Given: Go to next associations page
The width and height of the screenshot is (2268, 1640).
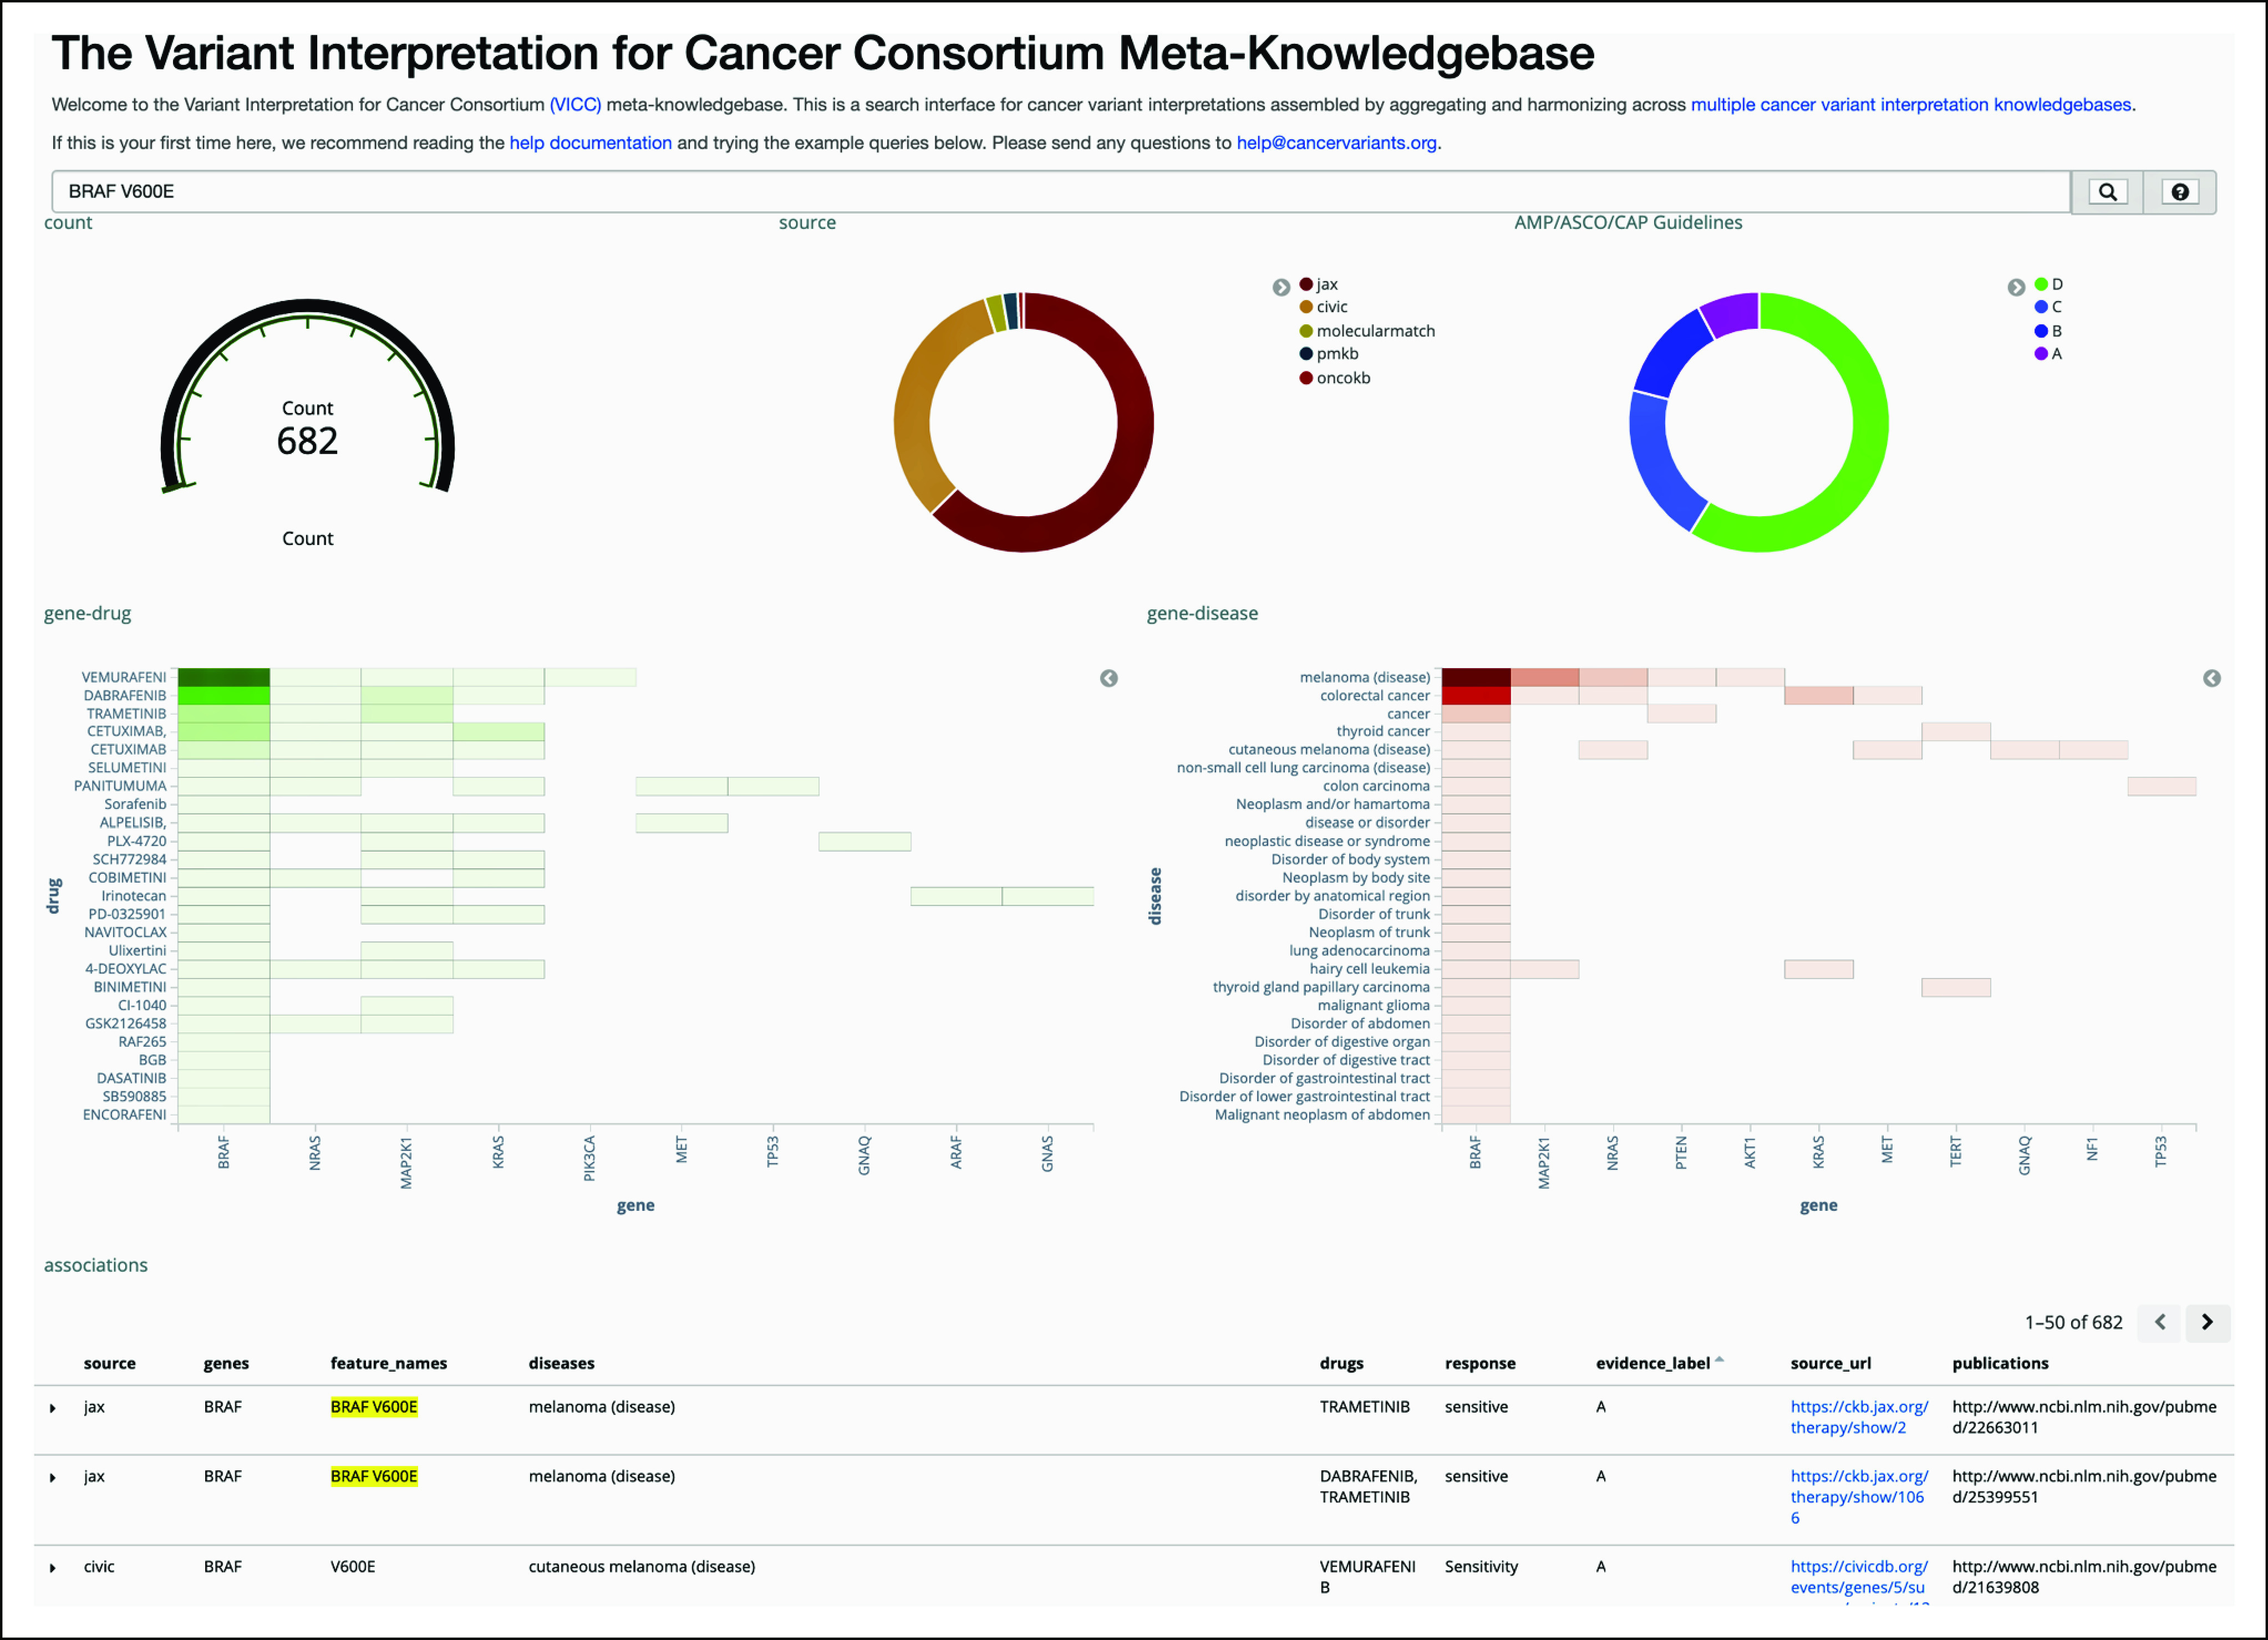Looking at the screenshot, I should (2207, 1323).
